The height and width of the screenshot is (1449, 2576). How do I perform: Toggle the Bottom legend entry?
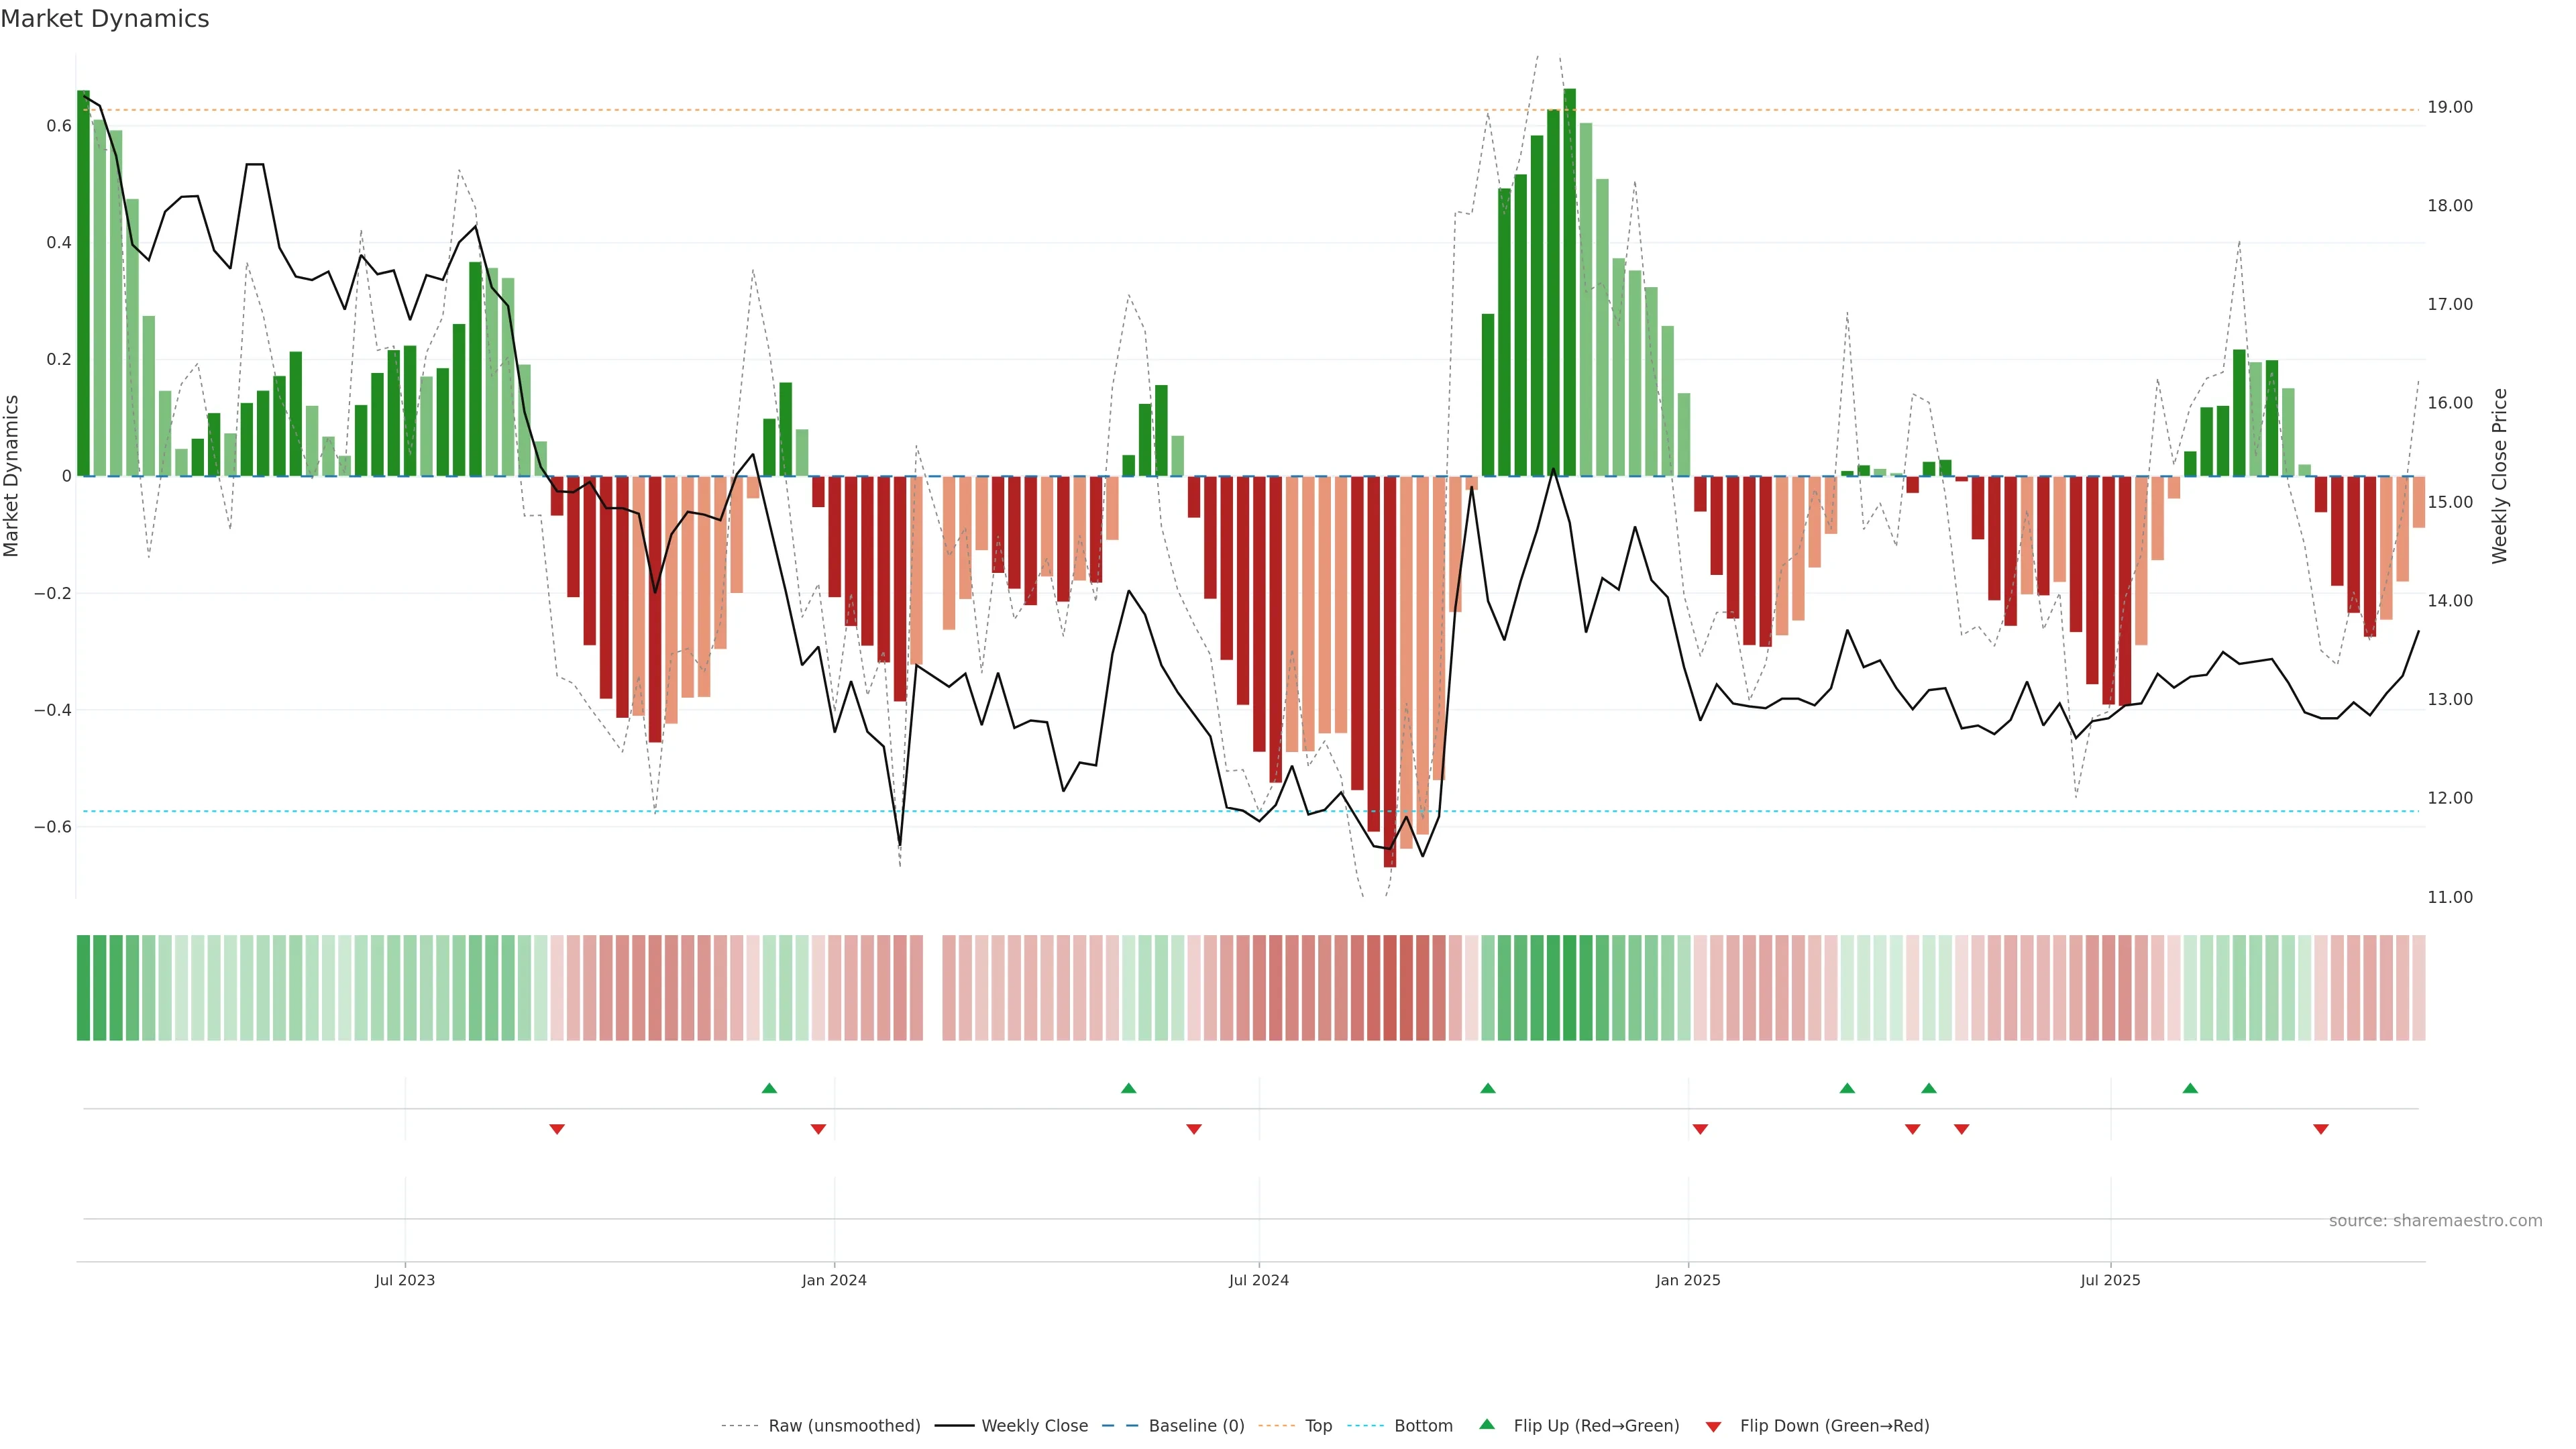[x=1423, y=1426]
